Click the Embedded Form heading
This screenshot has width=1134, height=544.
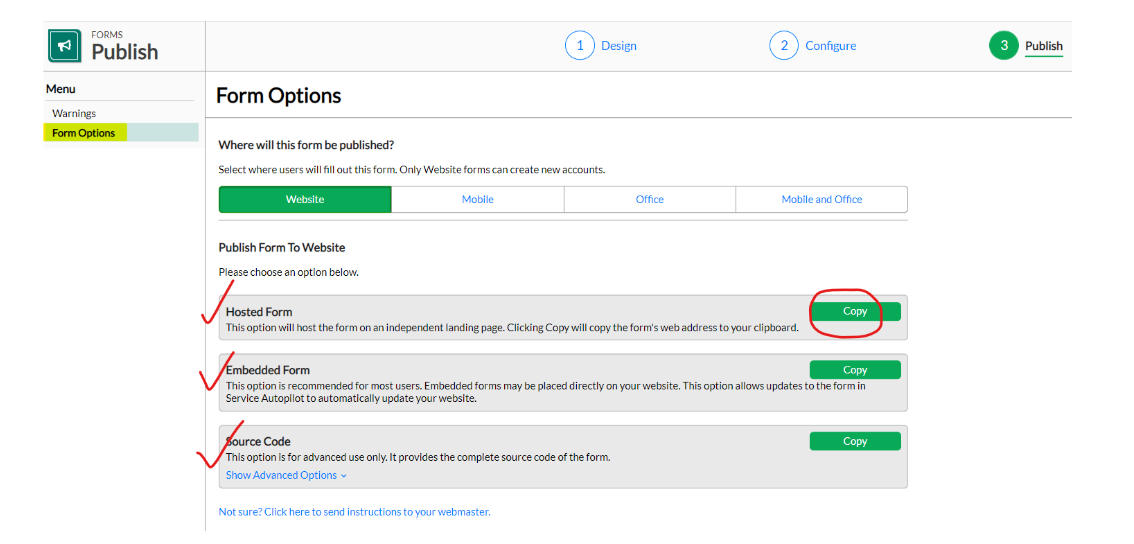[268, 370]
